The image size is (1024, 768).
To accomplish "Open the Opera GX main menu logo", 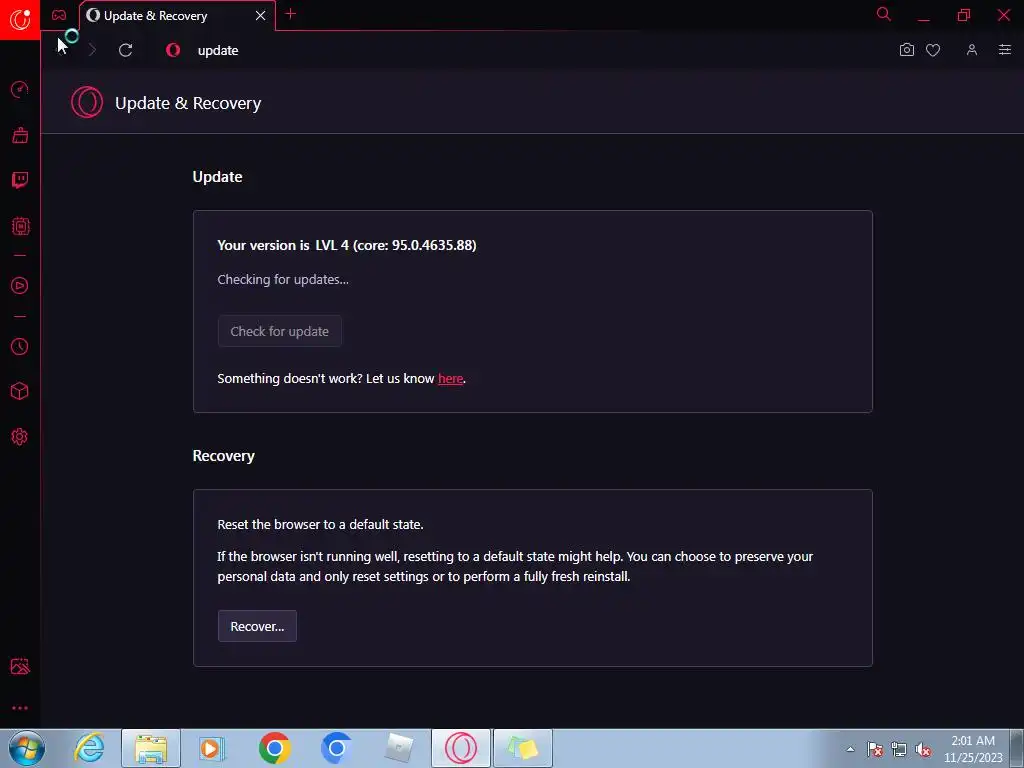I will pyautogui.click(x=20, y=19).
